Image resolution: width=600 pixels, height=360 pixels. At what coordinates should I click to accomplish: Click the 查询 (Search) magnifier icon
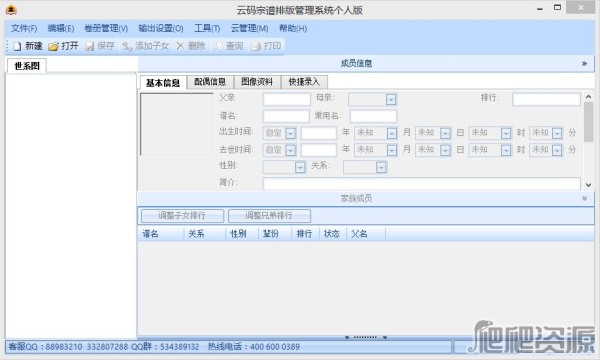coord(218,46)
